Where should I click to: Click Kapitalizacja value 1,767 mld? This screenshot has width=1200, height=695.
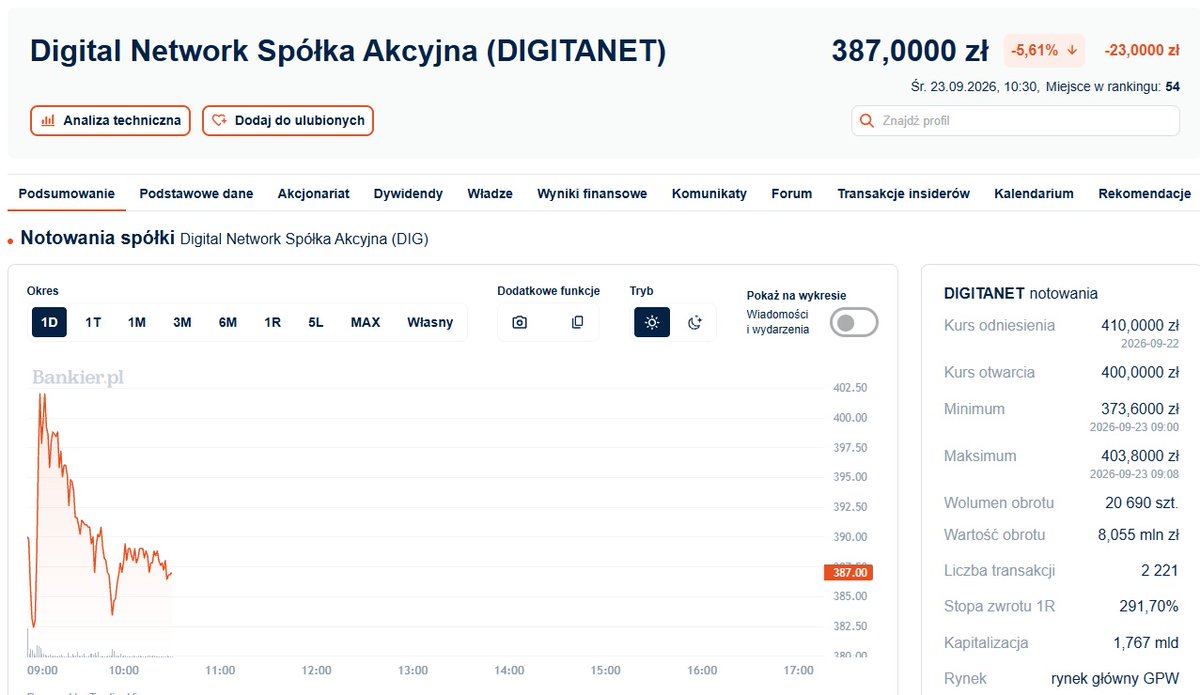1146,643
